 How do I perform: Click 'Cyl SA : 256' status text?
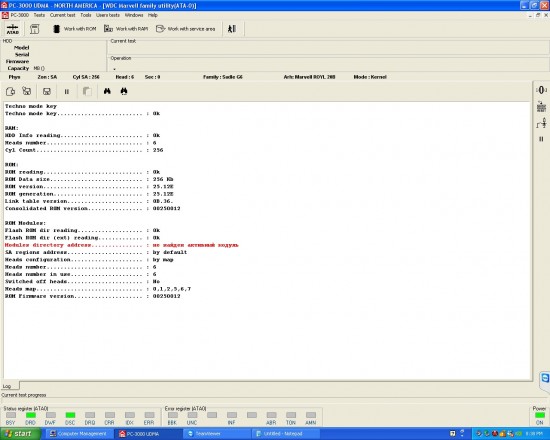86,77
